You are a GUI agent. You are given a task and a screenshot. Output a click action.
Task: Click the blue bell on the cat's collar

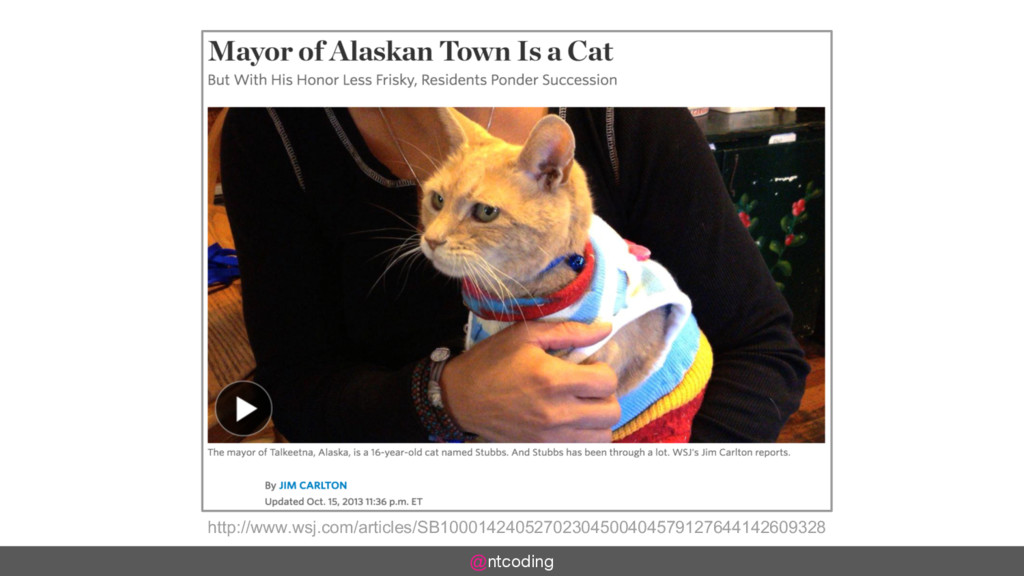pyautogui.click(x=576, y=263)
